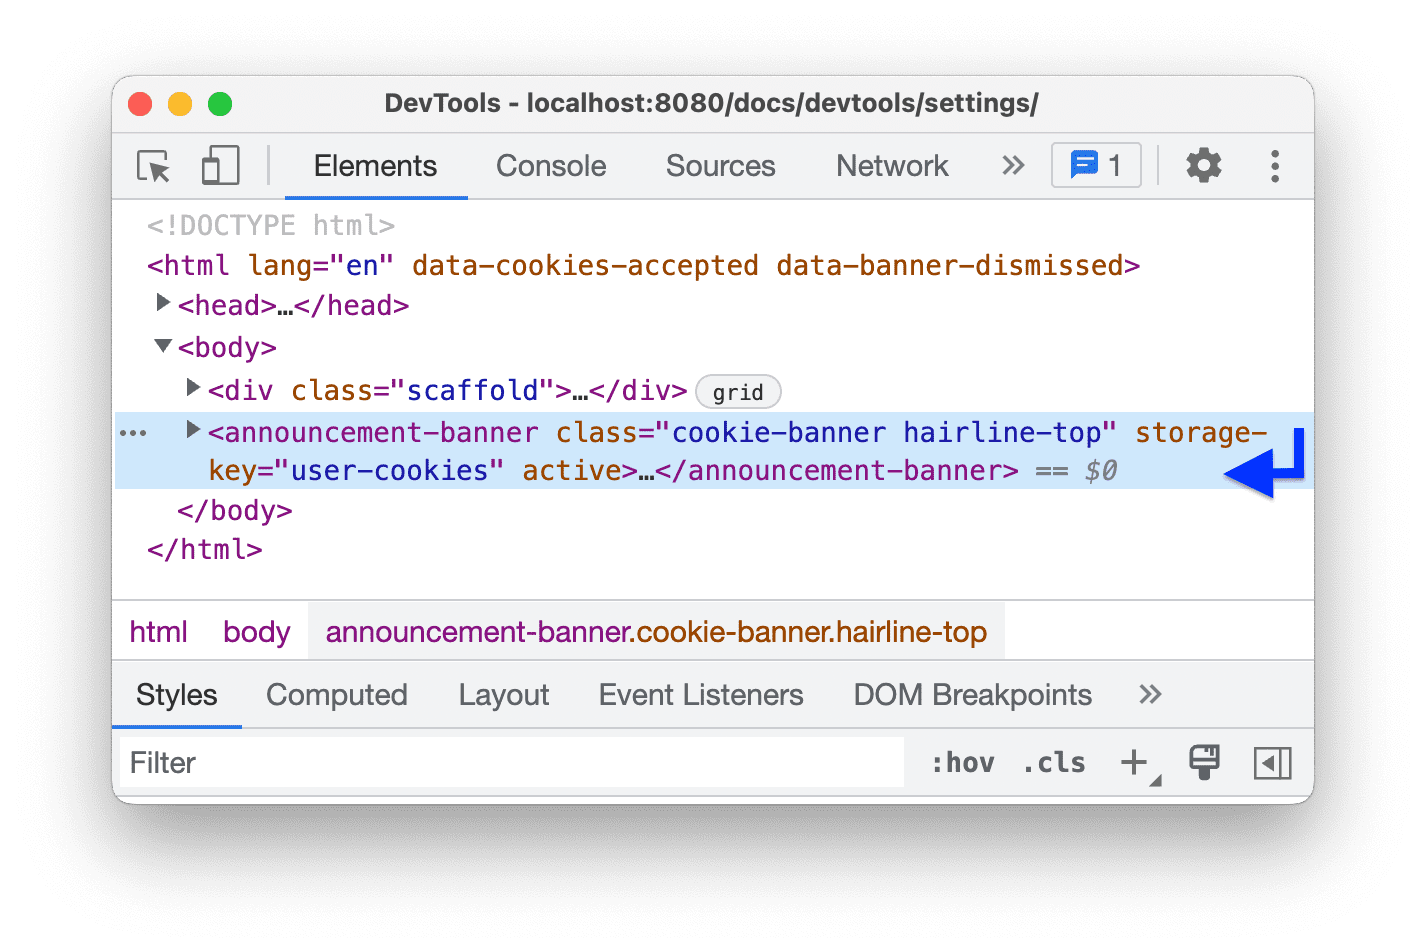Open DevTools settings gear
This screenshot has height=952, width=1426.
pyautogui.click(x=1203, y=166)
